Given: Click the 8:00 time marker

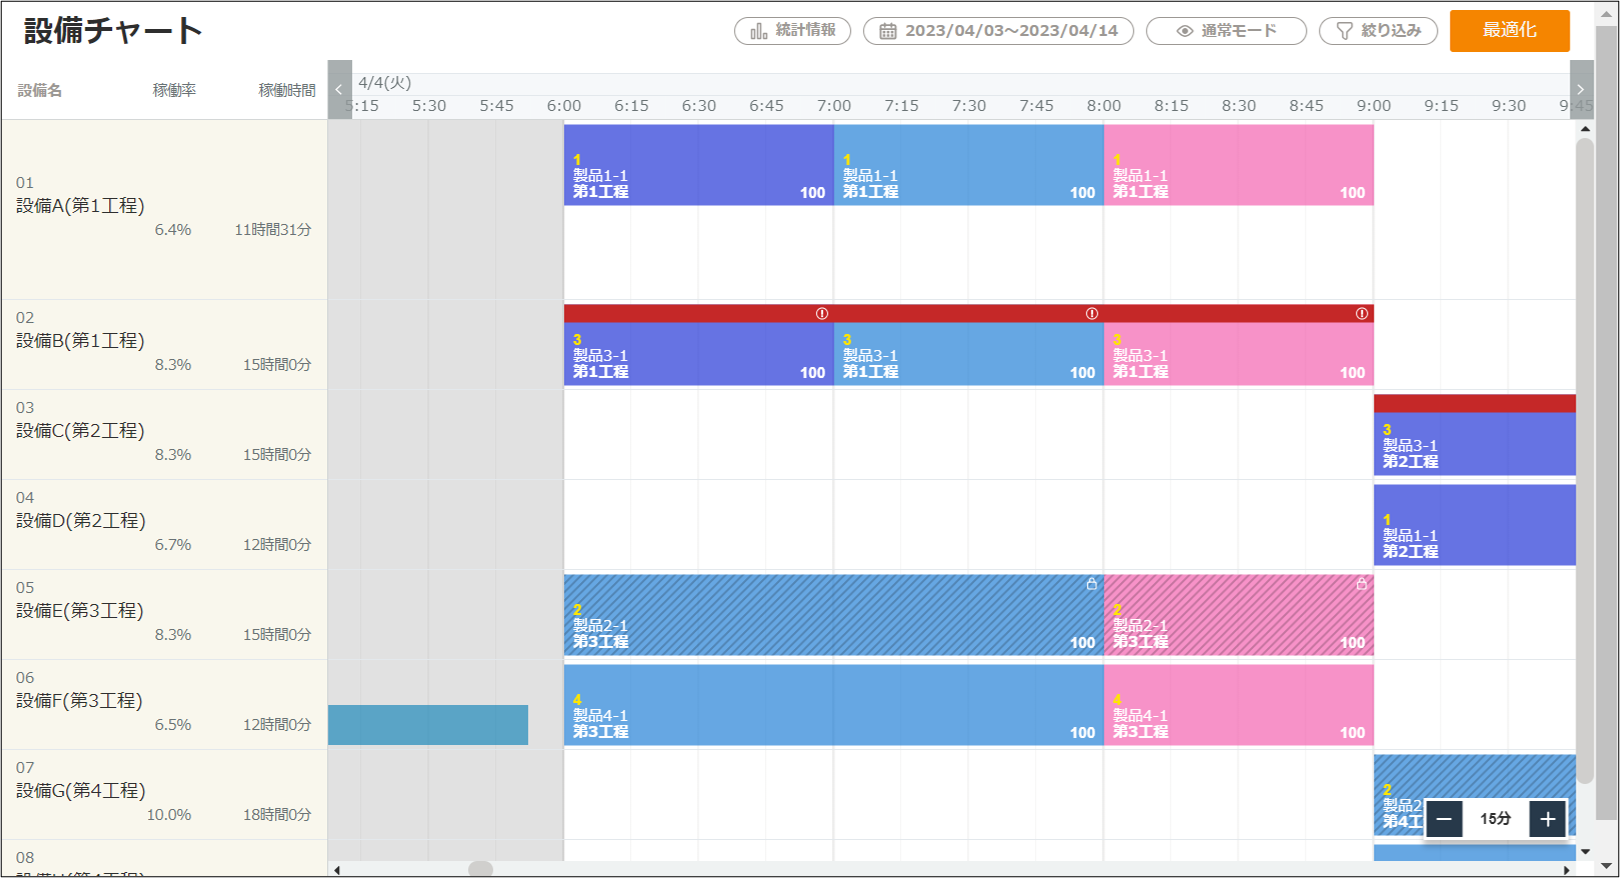Looking at the screenshot, I should [x=1104, y=106].
